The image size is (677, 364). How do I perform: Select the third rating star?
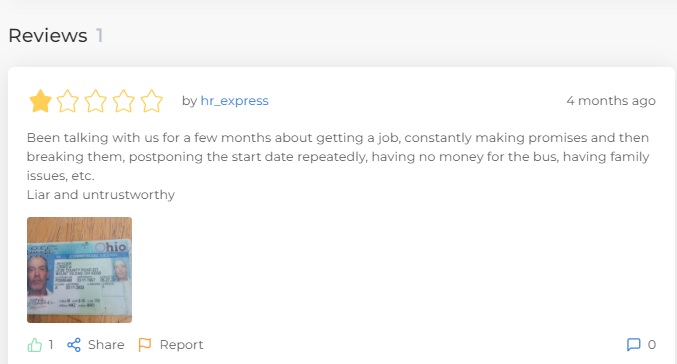click(x=95, y=101)
